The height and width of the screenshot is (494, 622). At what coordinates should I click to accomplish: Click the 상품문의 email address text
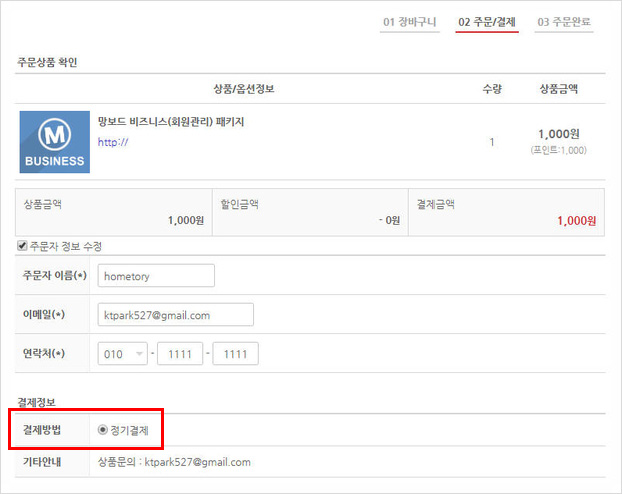point(198,462)
